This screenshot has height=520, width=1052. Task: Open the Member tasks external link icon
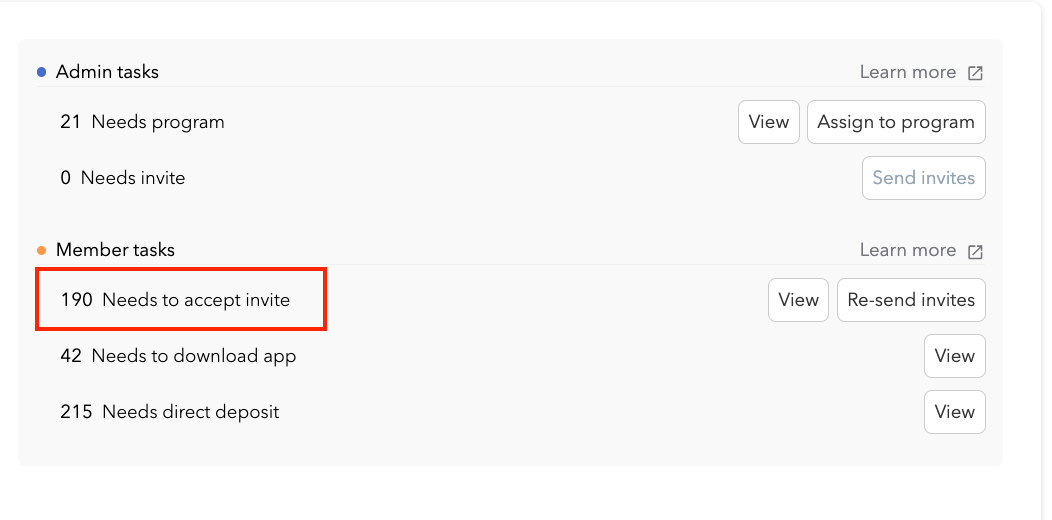point(975,251)
